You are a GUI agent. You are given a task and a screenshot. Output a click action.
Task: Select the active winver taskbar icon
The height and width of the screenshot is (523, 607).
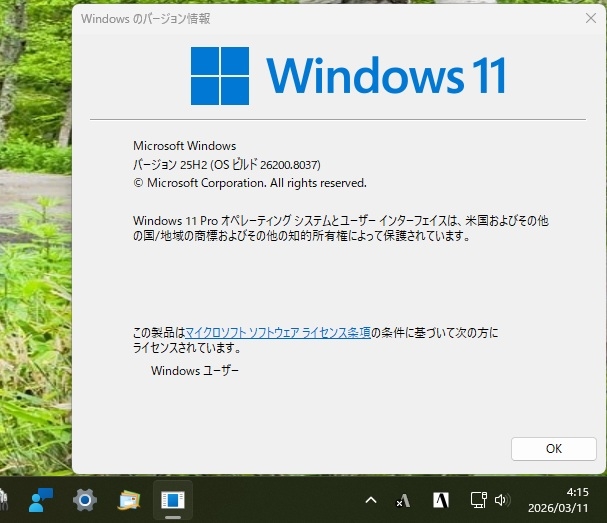173,500
